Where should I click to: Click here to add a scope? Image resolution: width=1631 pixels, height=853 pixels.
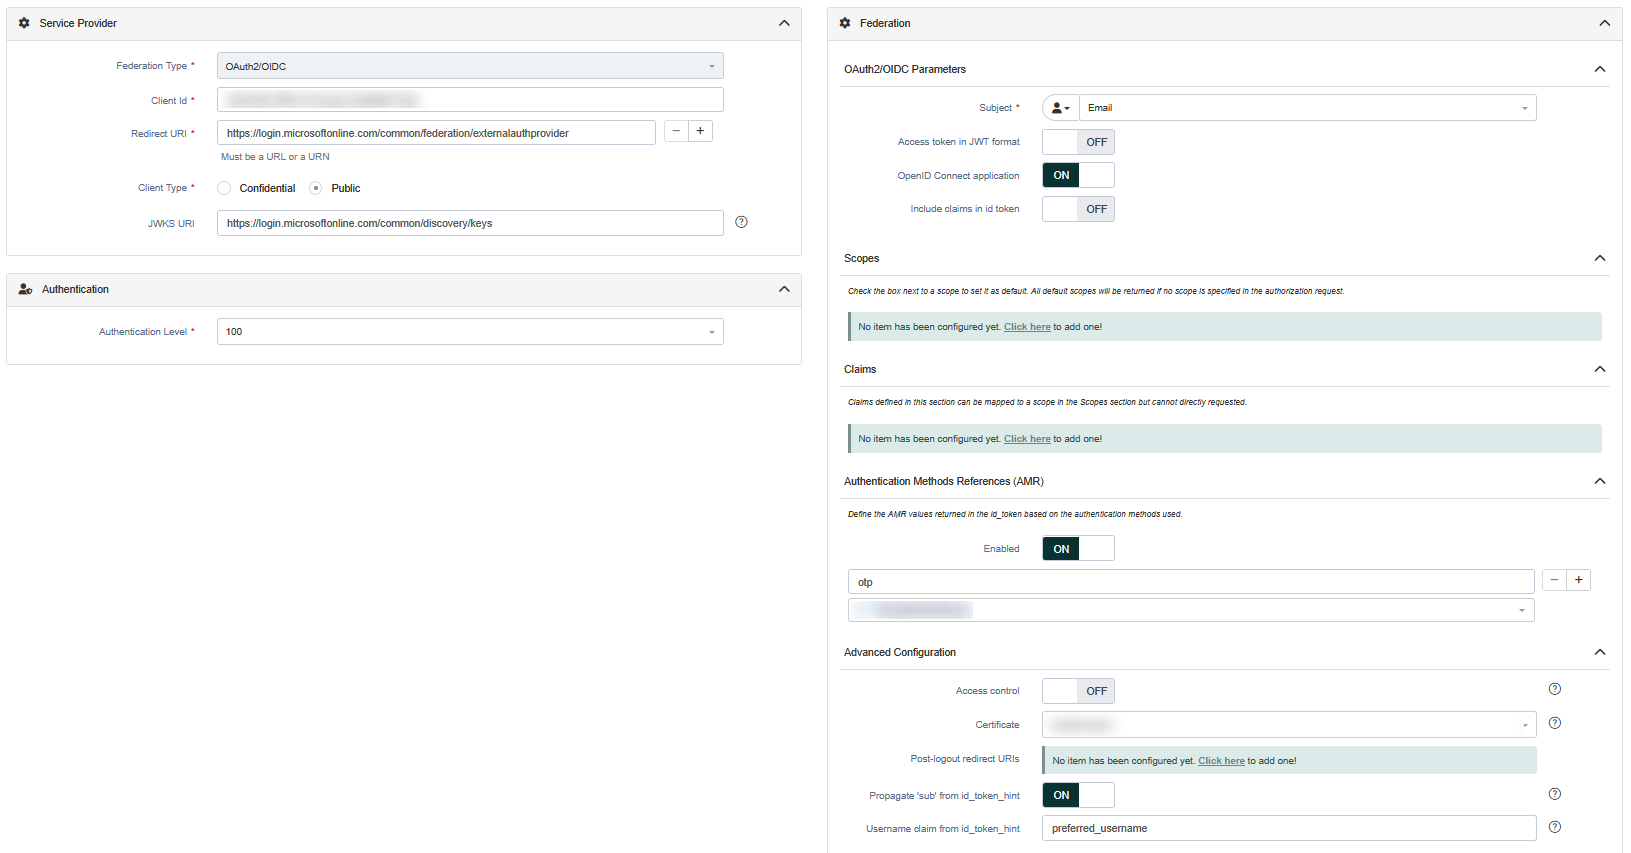point(1027,327)
